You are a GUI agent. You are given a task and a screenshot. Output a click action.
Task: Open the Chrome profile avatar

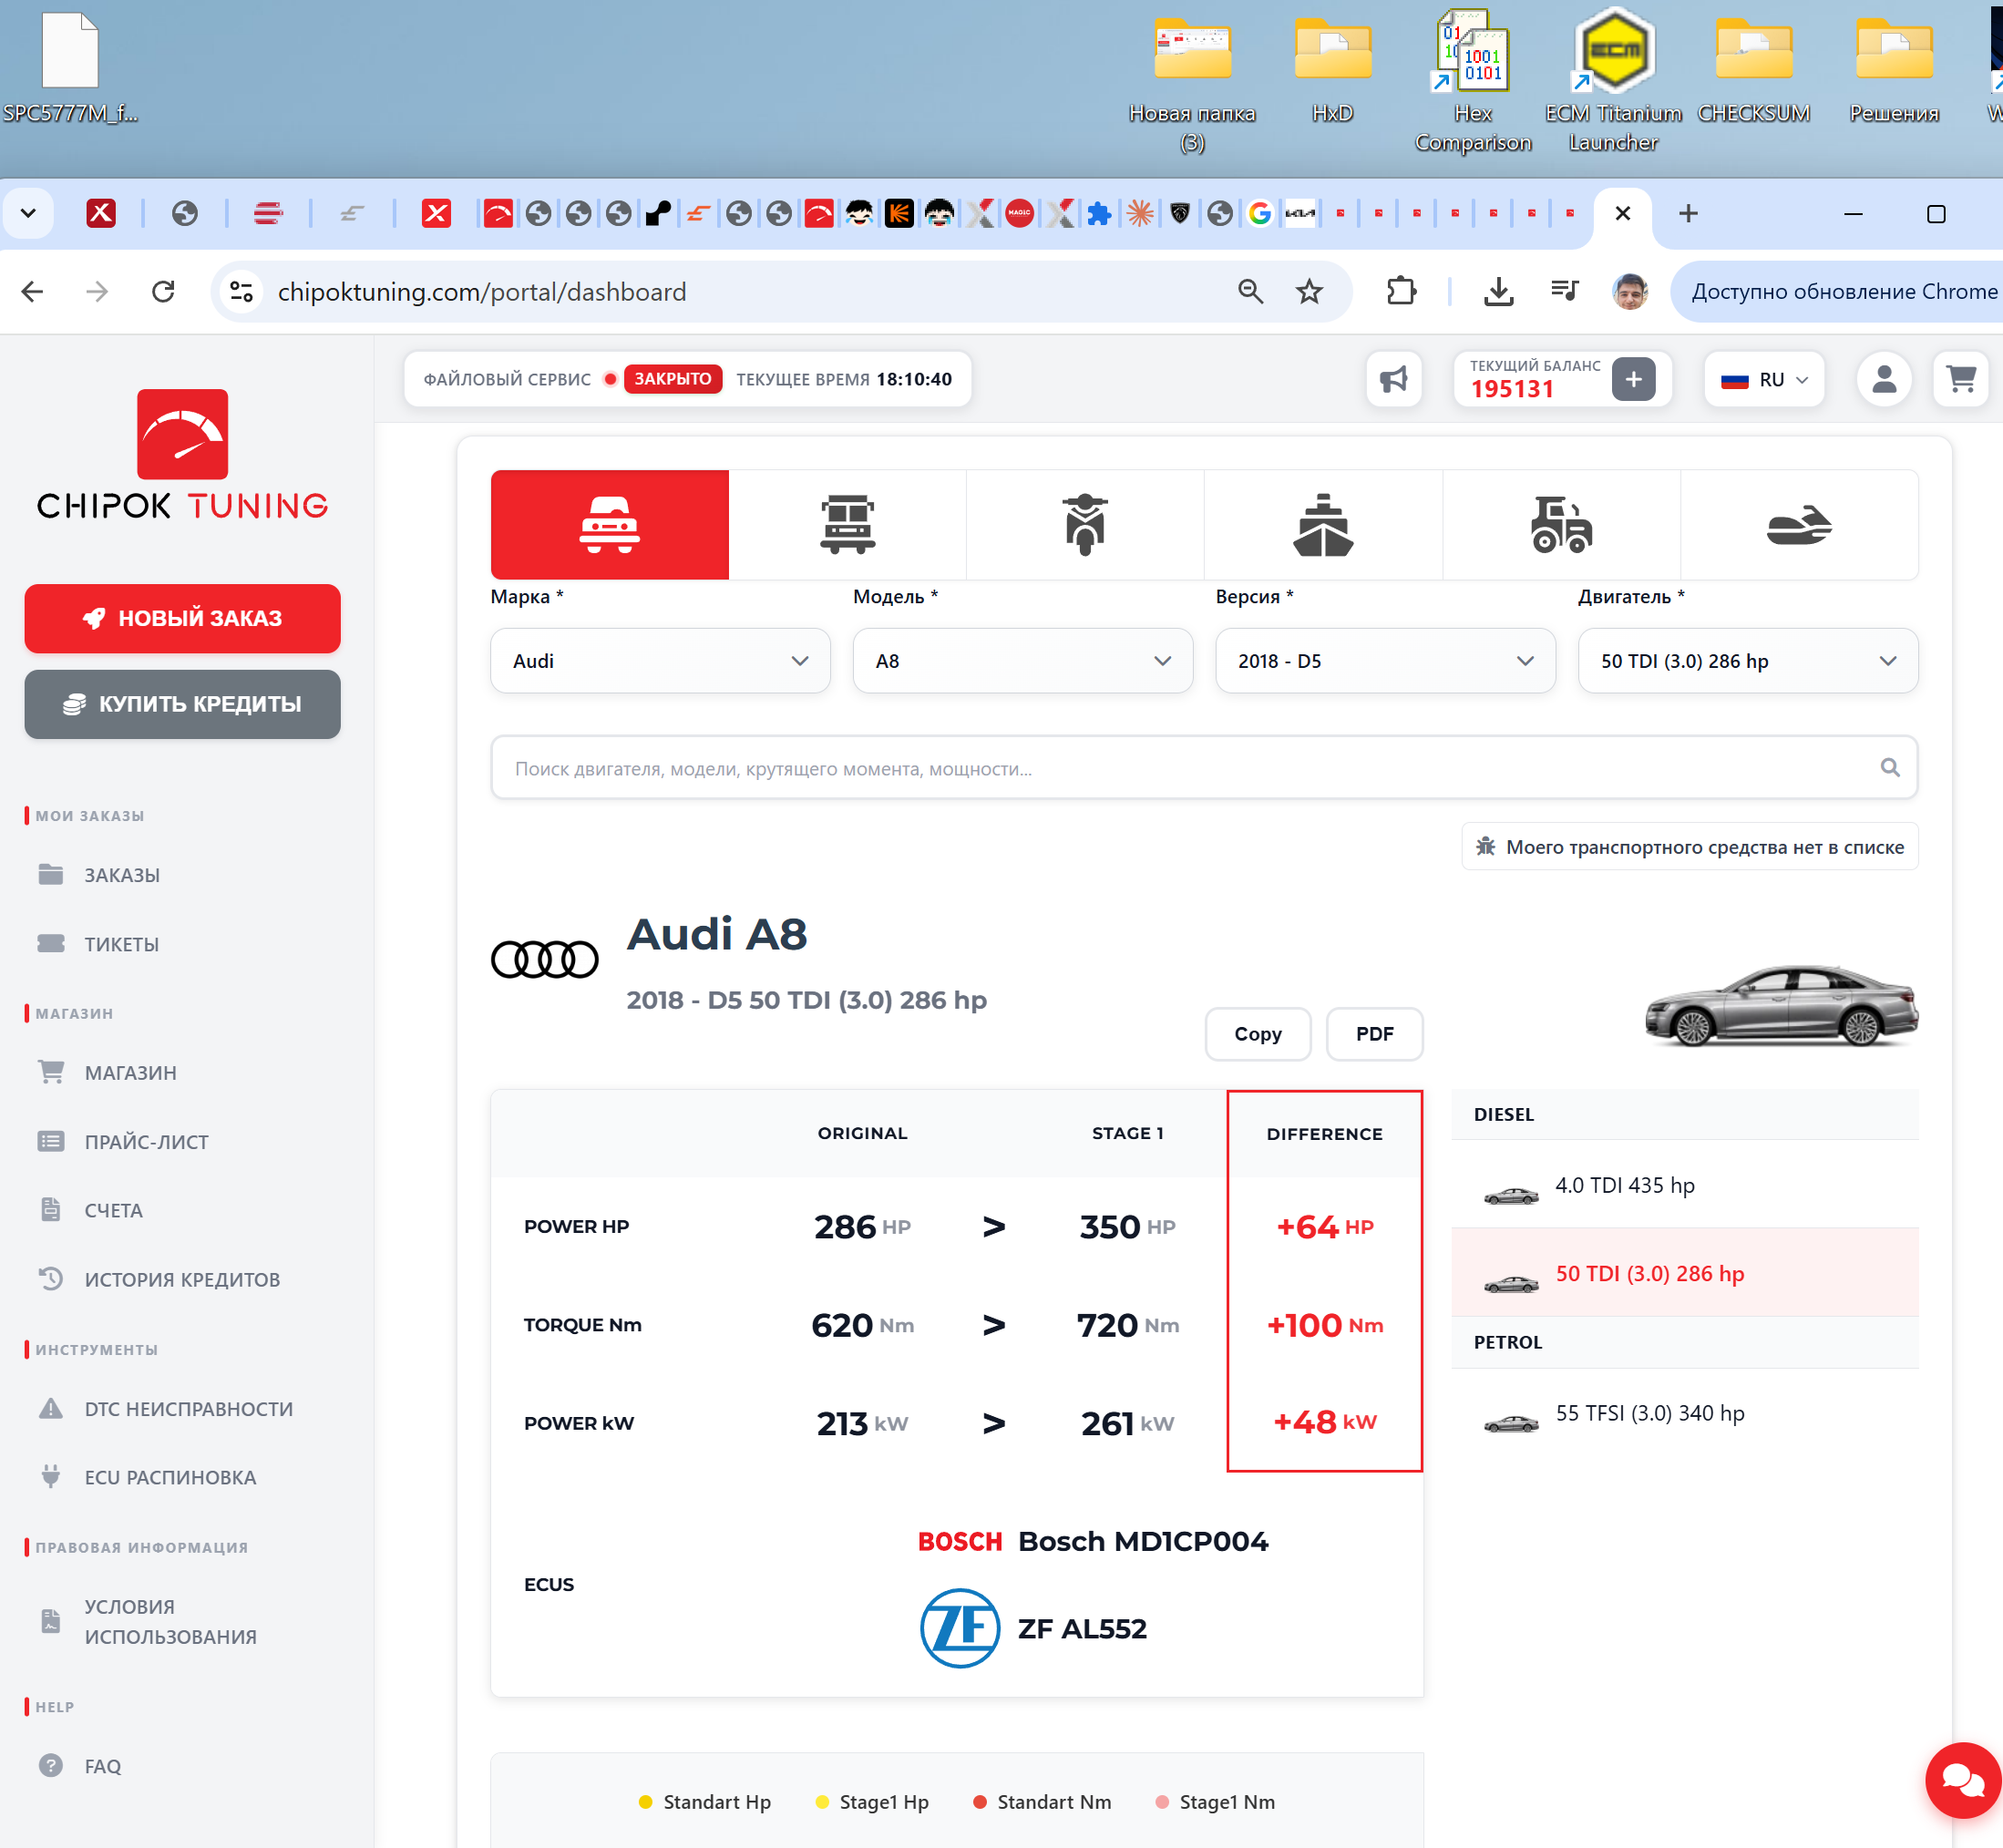[1630, 292]
